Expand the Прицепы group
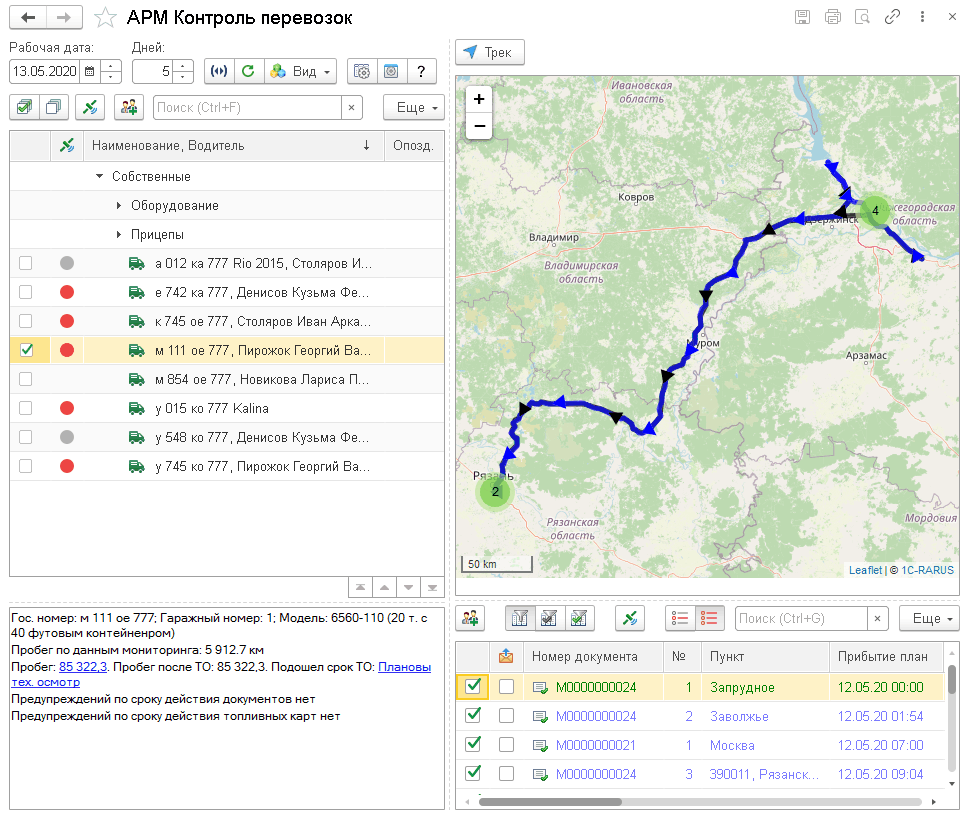968x816 pixels. pyautogui.click(x=119, y=235)
